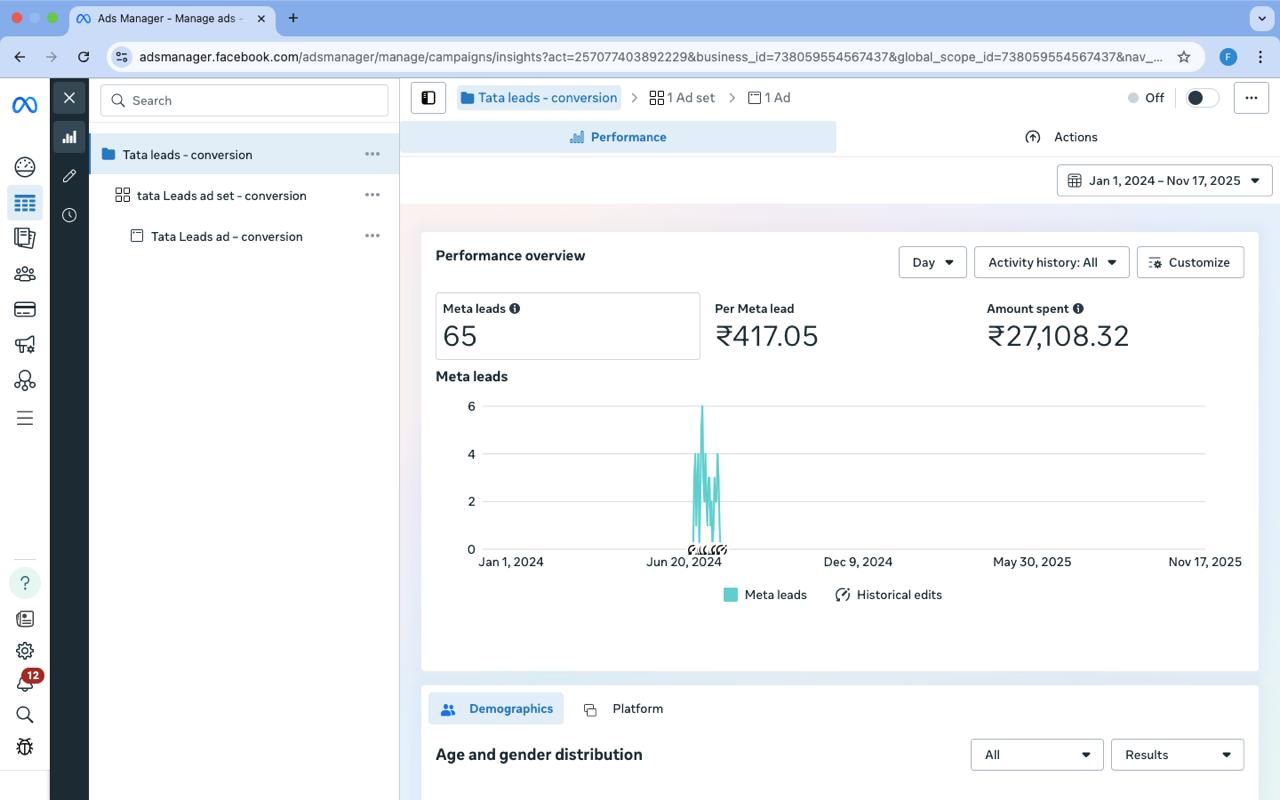Open the clock history icon
The width and height of the screenshot is (1280, 800).
click(x=69, y=215)
